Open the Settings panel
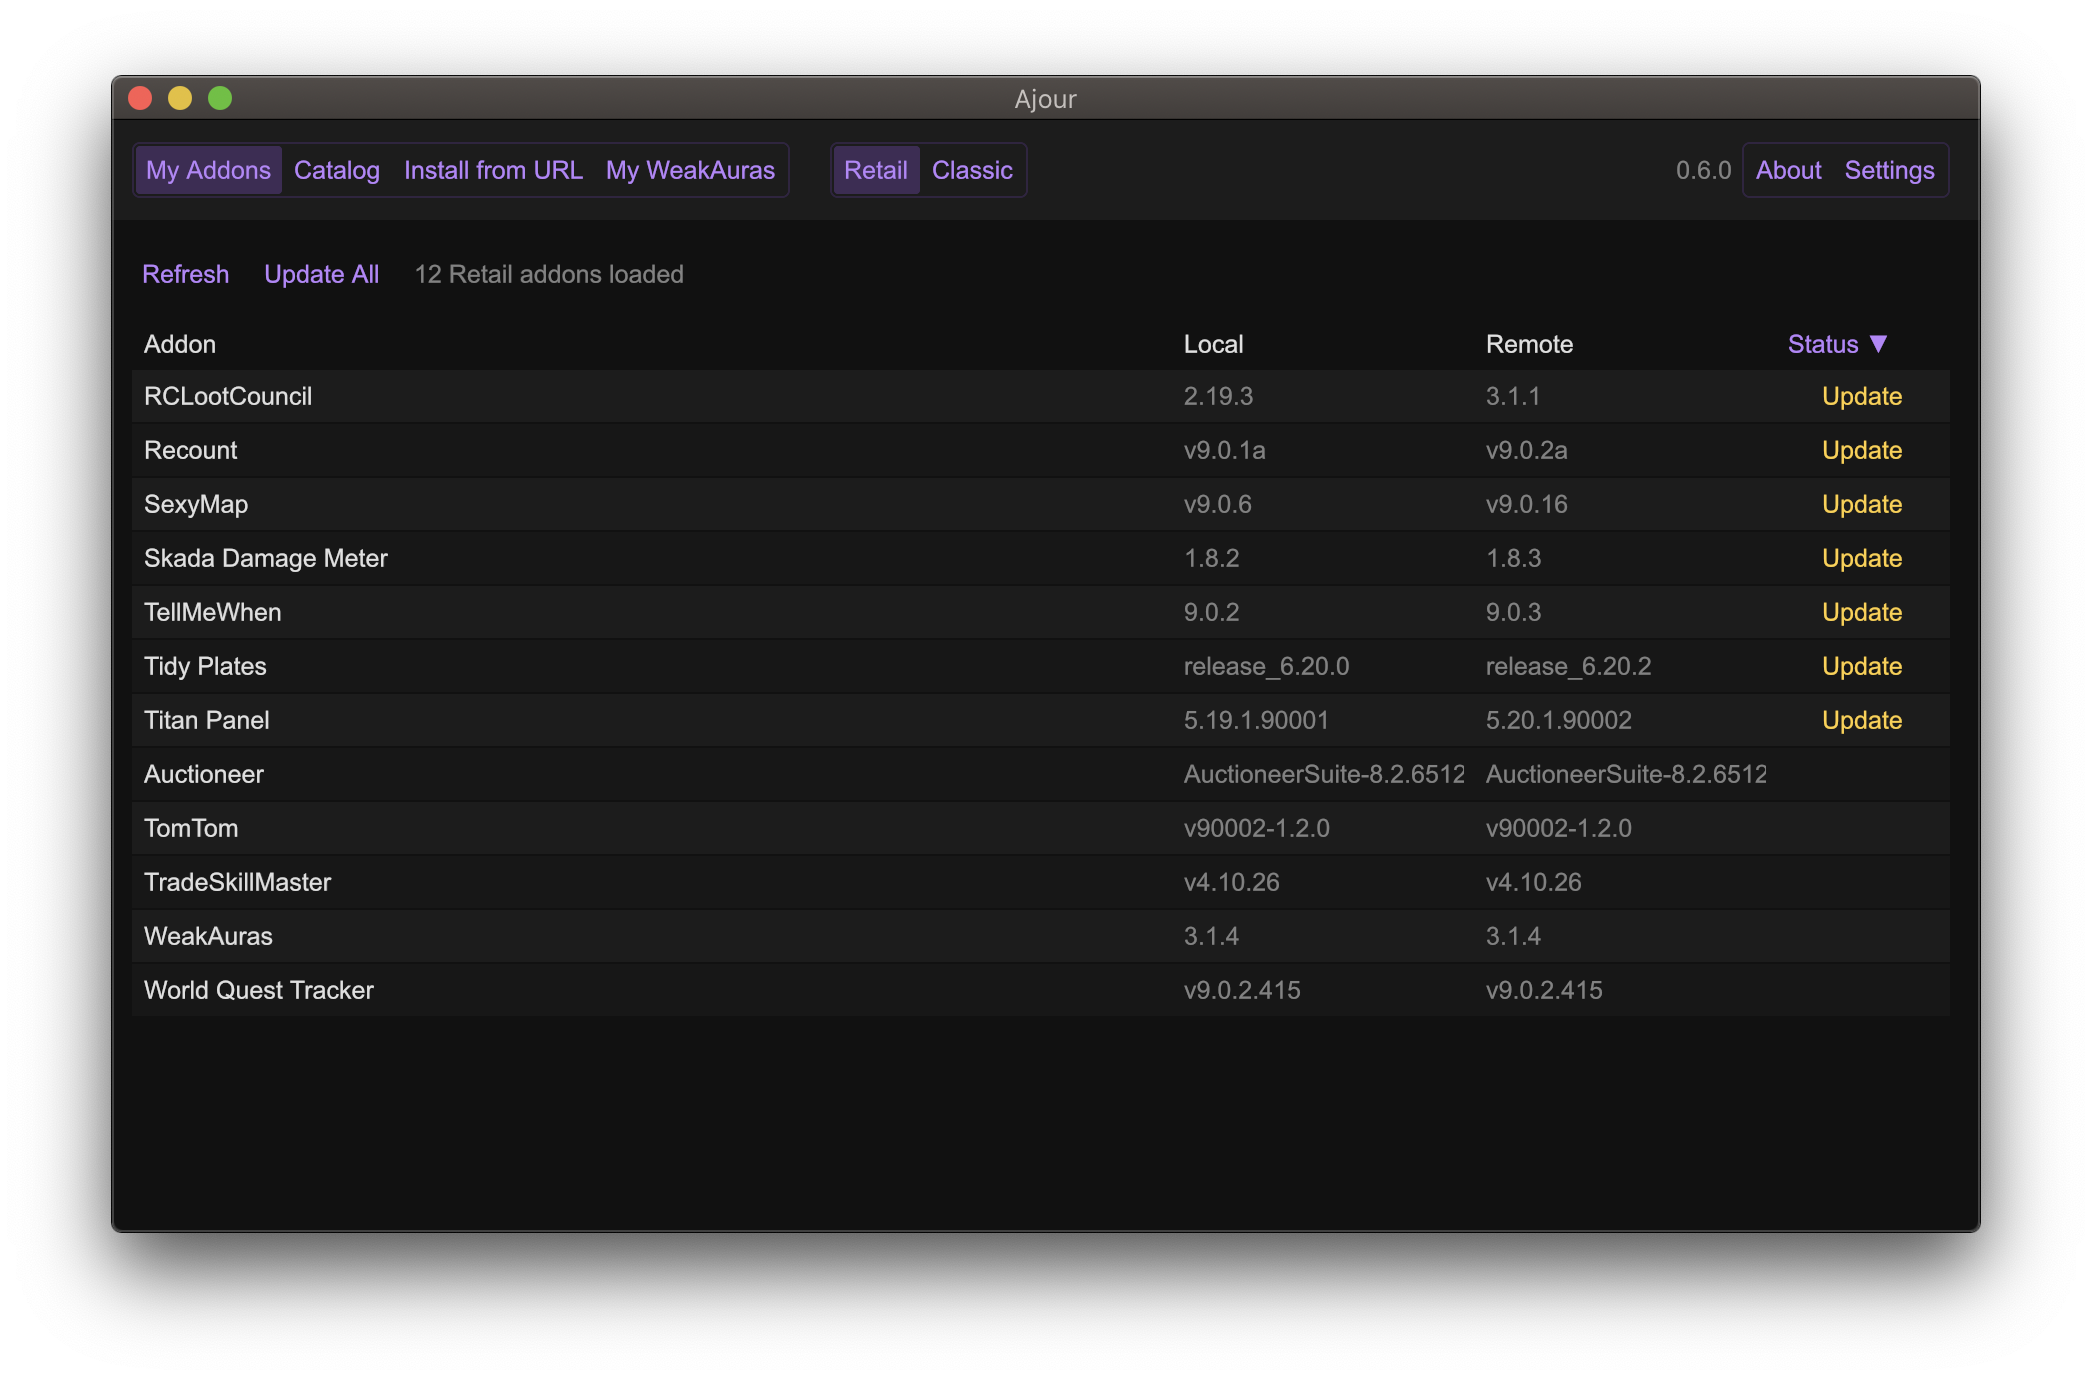 click(x=1889, y=170)
